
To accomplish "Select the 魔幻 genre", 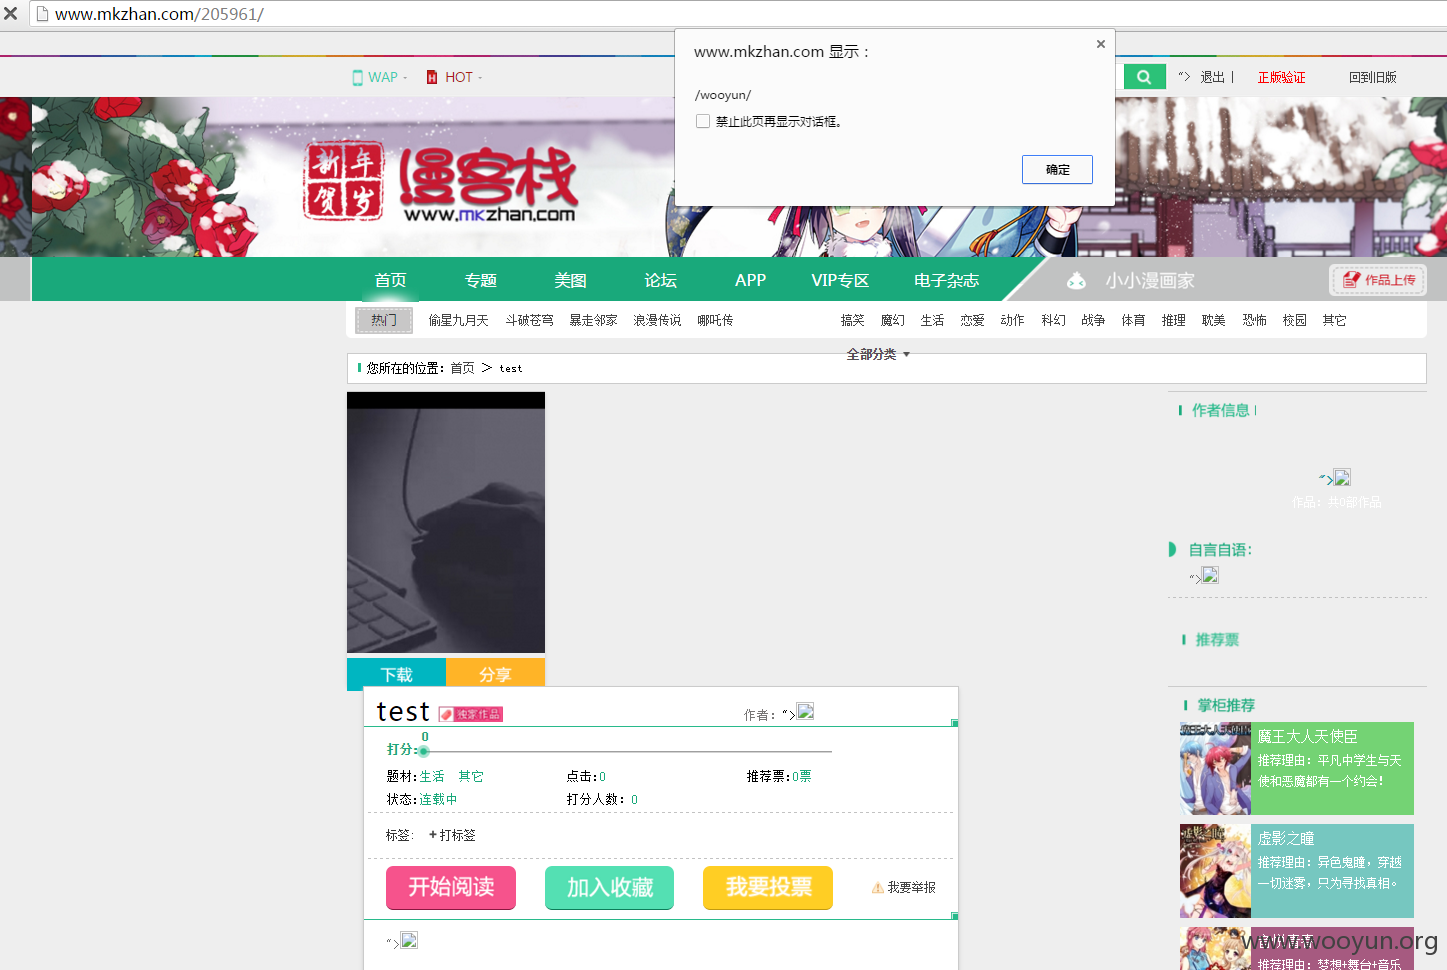I will tap(892, 320).
